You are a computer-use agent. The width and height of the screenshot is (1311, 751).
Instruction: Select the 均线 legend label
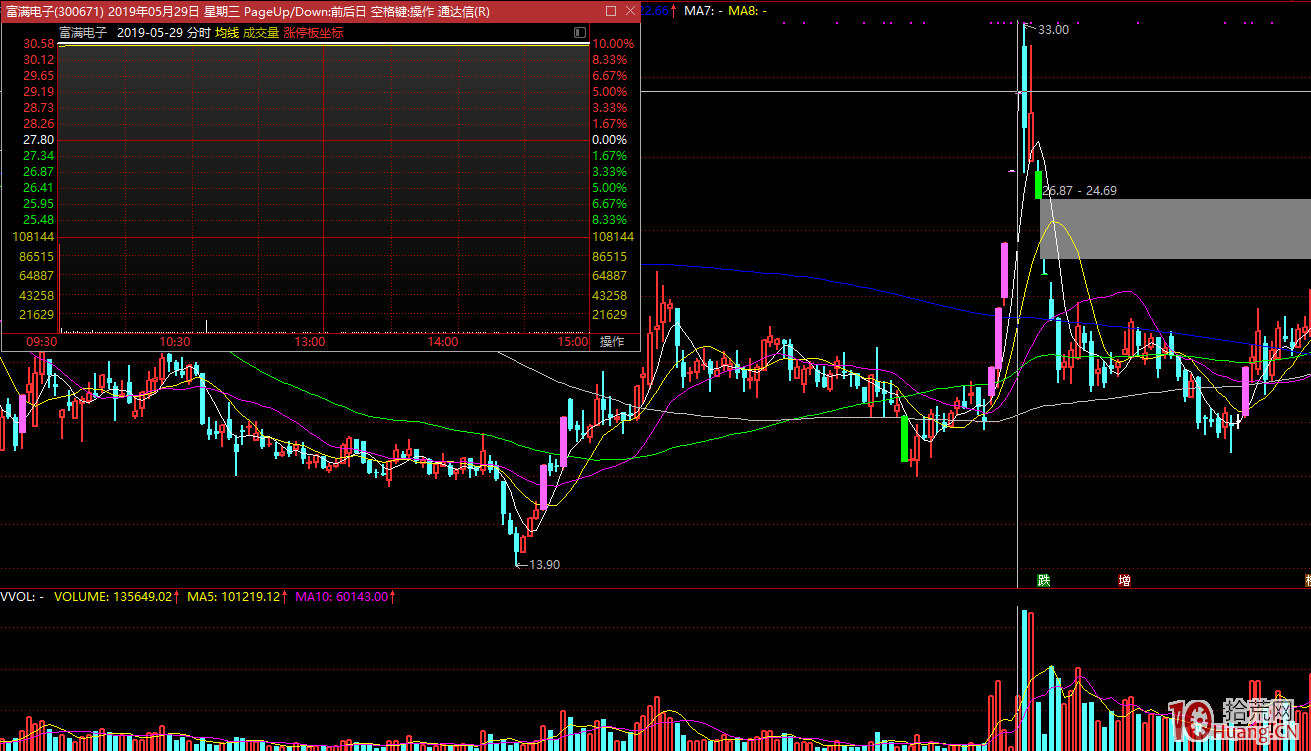[x=227, y=32]
